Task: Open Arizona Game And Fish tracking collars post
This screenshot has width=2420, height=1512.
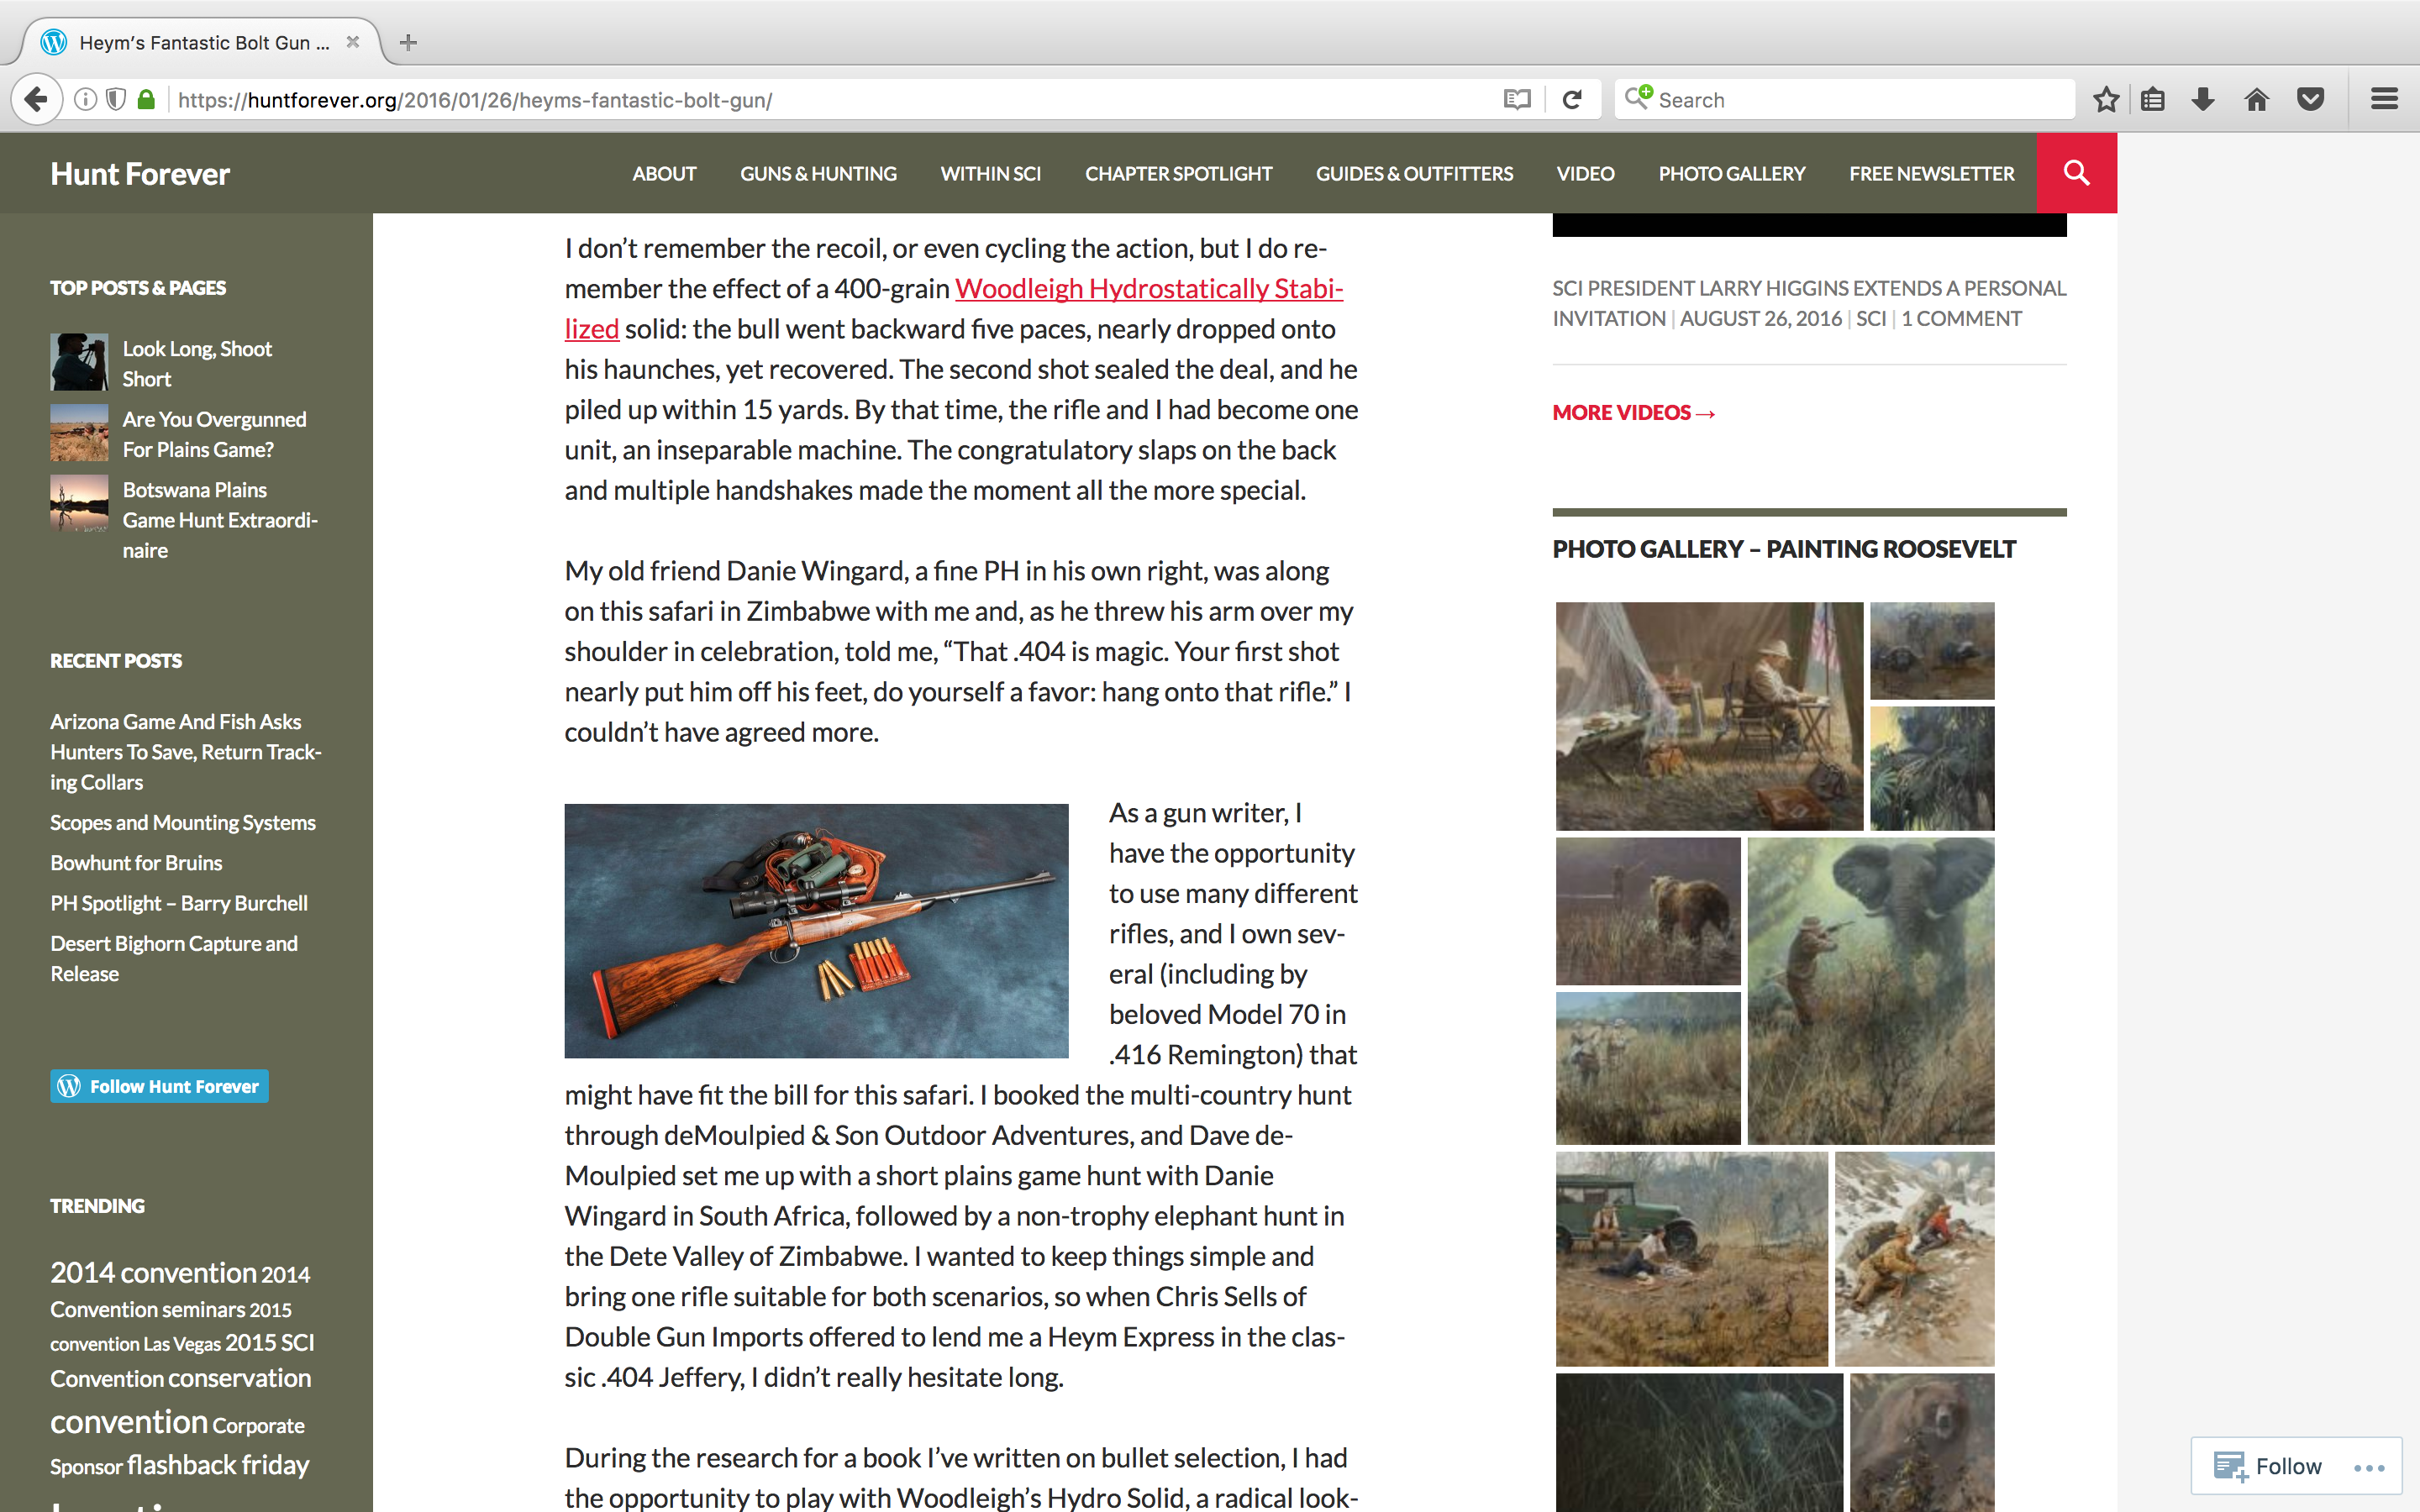Action: 186,752
